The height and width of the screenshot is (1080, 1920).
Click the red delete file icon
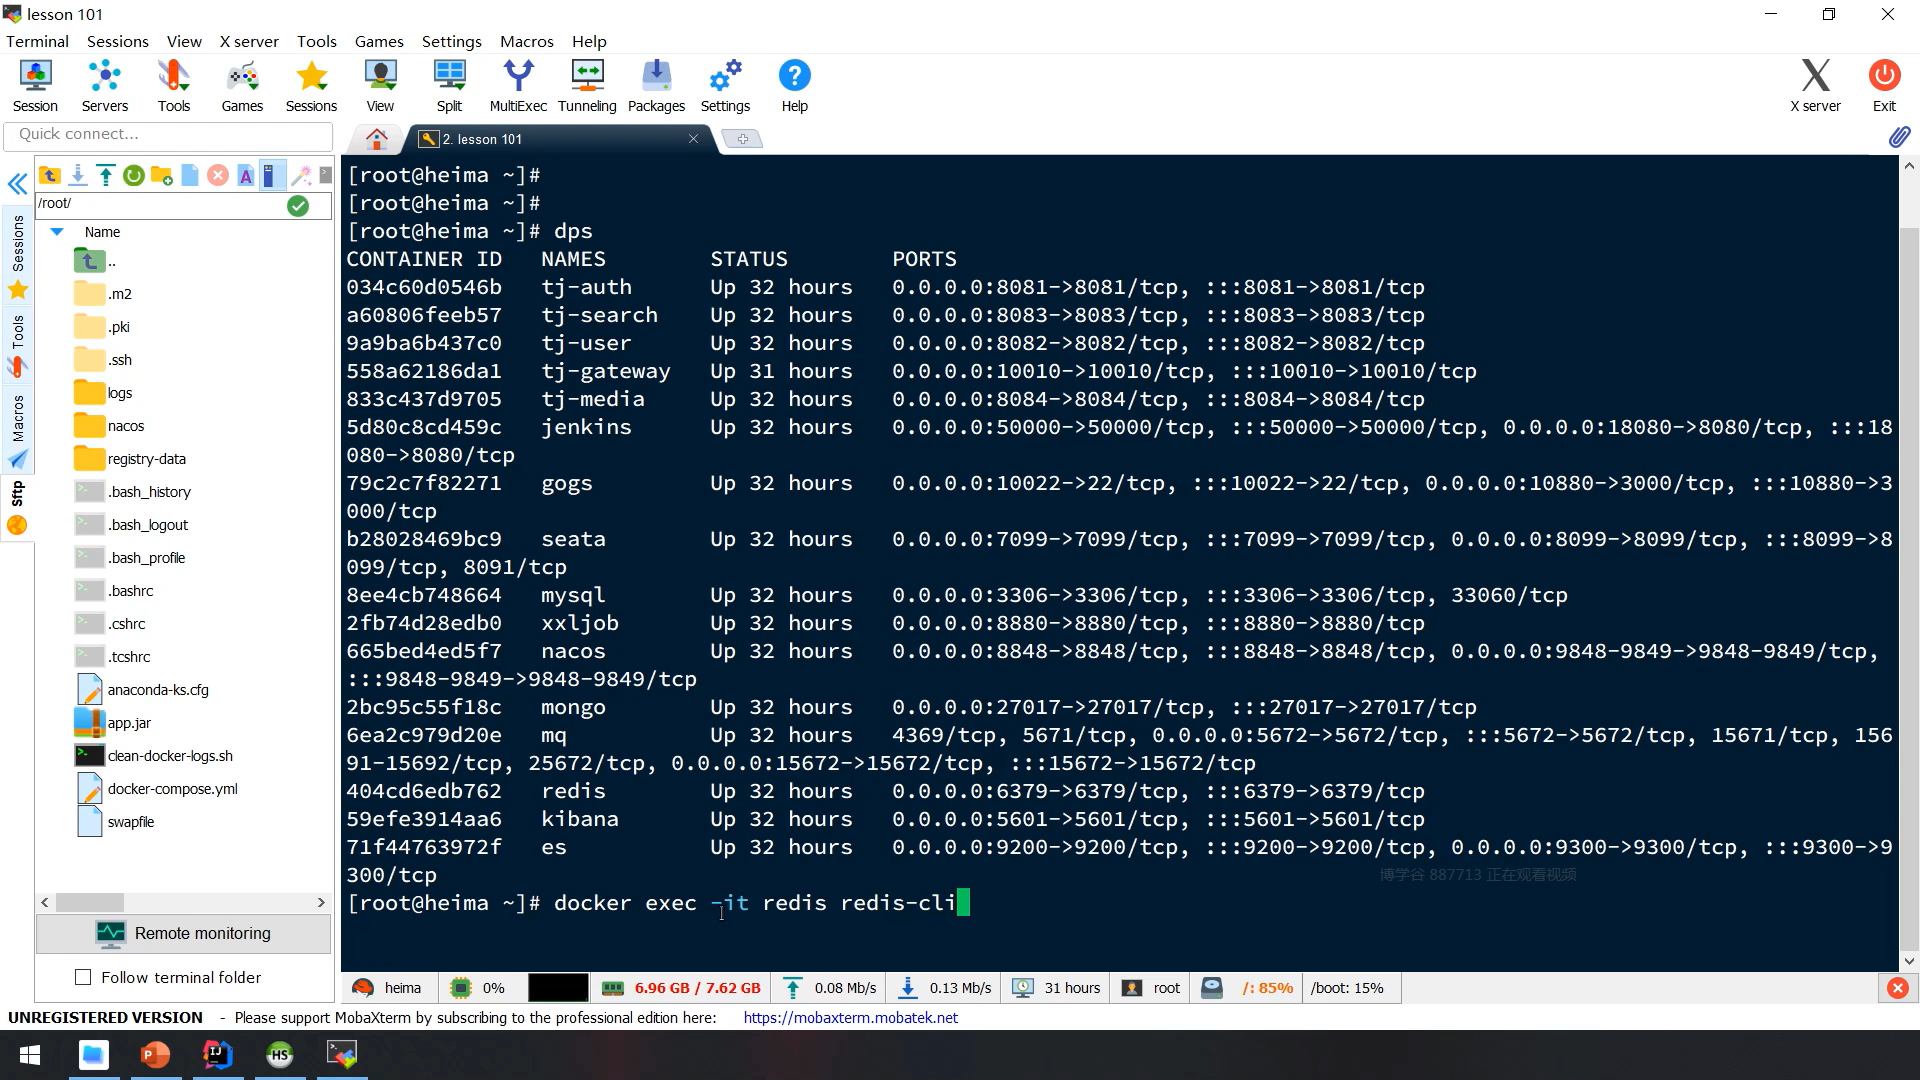217,176
